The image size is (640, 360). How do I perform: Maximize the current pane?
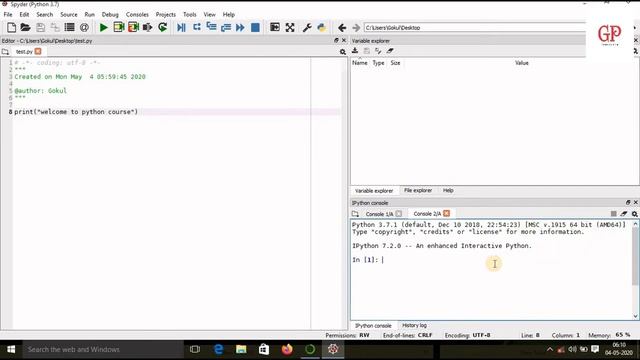click(275, 27)
